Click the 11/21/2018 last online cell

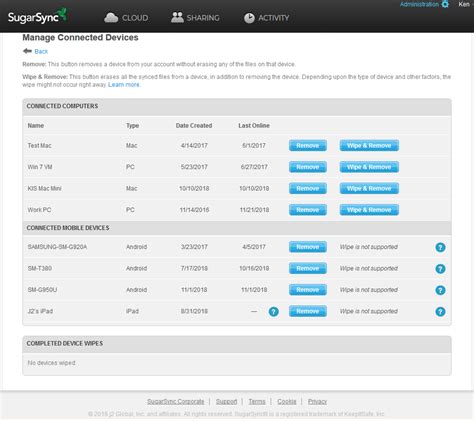click(x=254, y=210)
